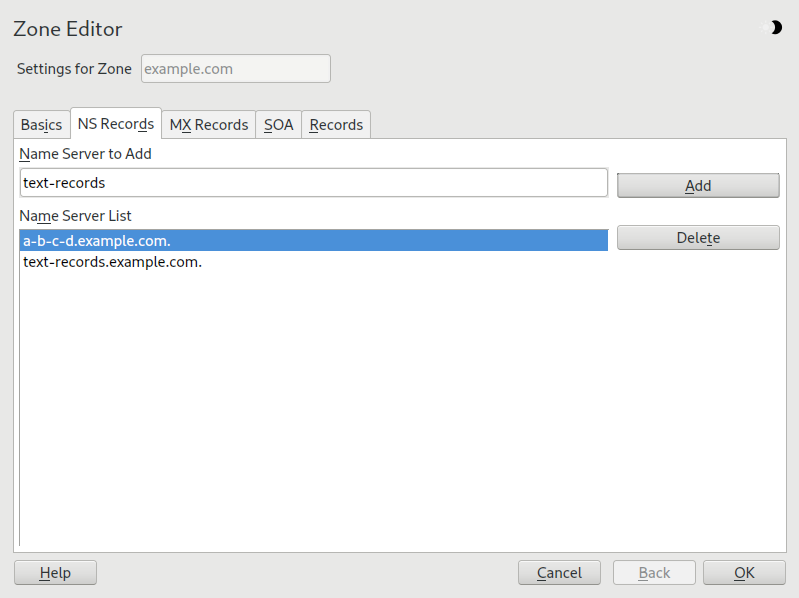Open Help for the Zone Editor
Viewport: 799px width, 598px height.
click(x=55, y=573)
